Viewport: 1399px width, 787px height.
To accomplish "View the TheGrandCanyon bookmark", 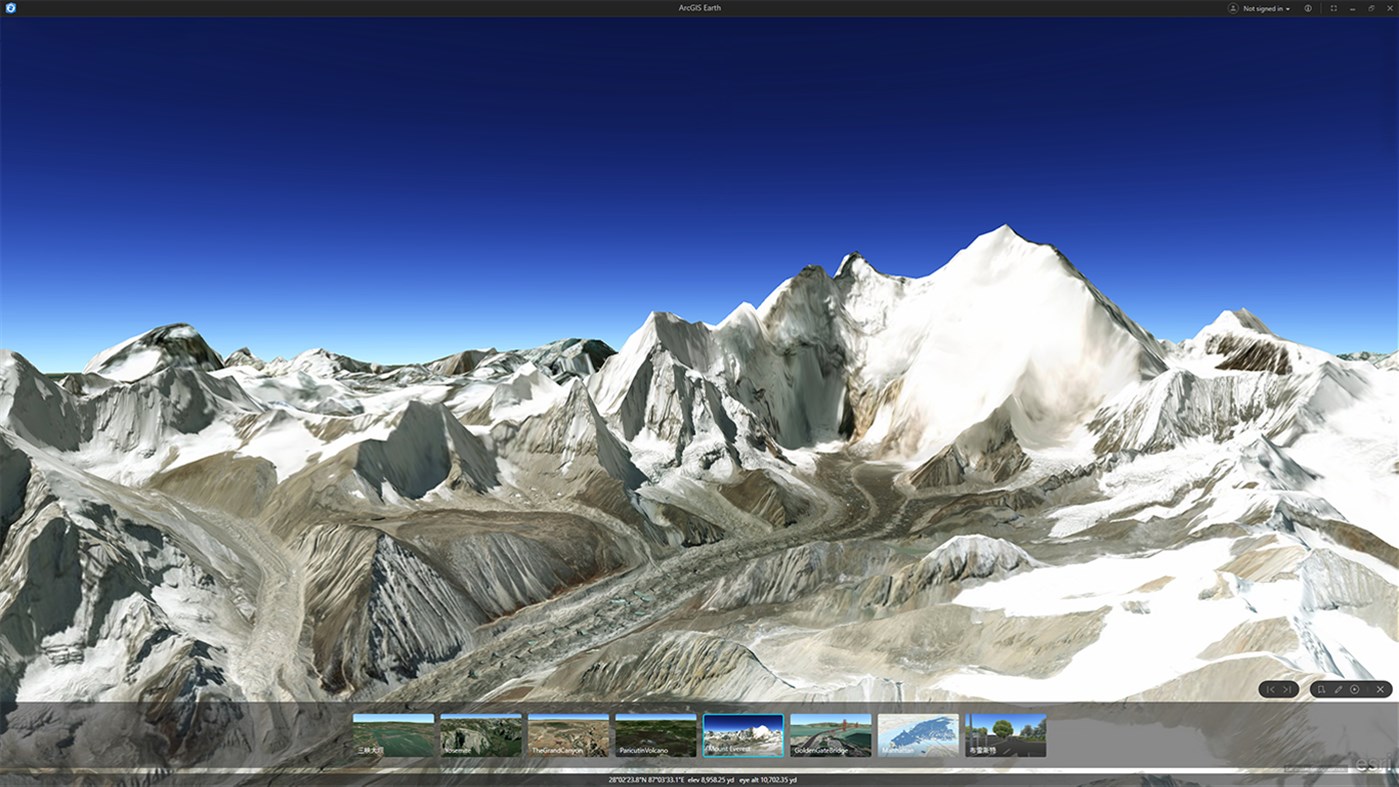I will tap(568, 734).
